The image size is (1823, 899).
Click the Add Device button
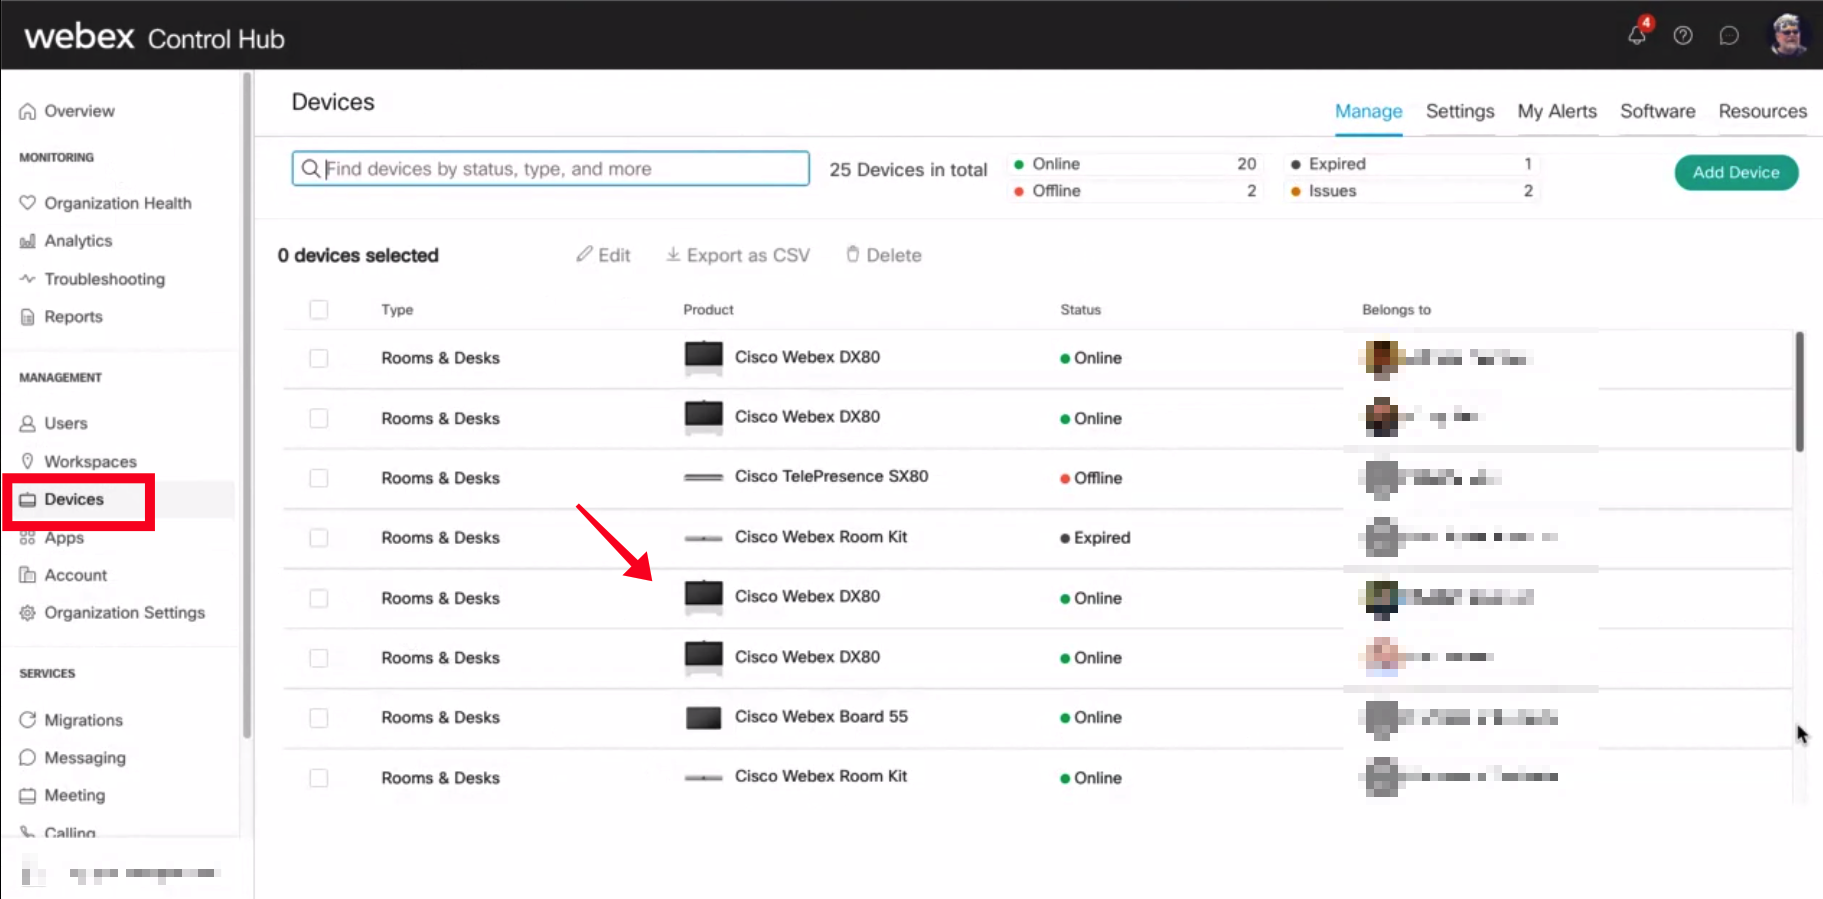click(1736, 173)
